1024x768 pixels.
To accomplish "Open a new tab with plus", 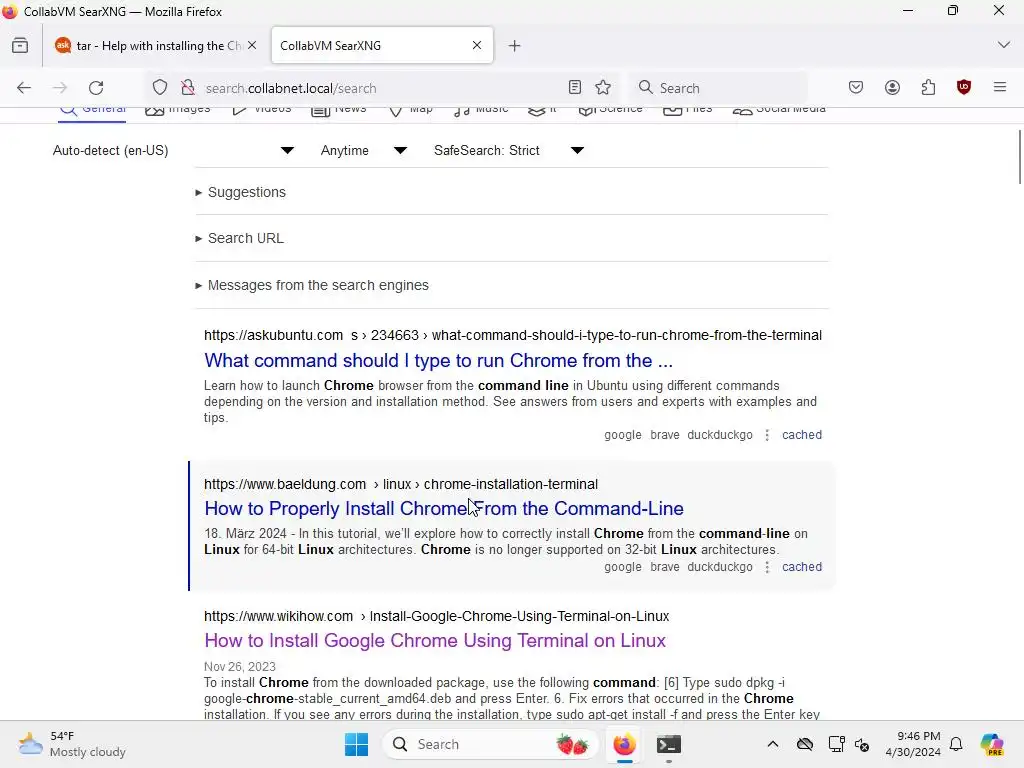I will (x=515, y=46).
